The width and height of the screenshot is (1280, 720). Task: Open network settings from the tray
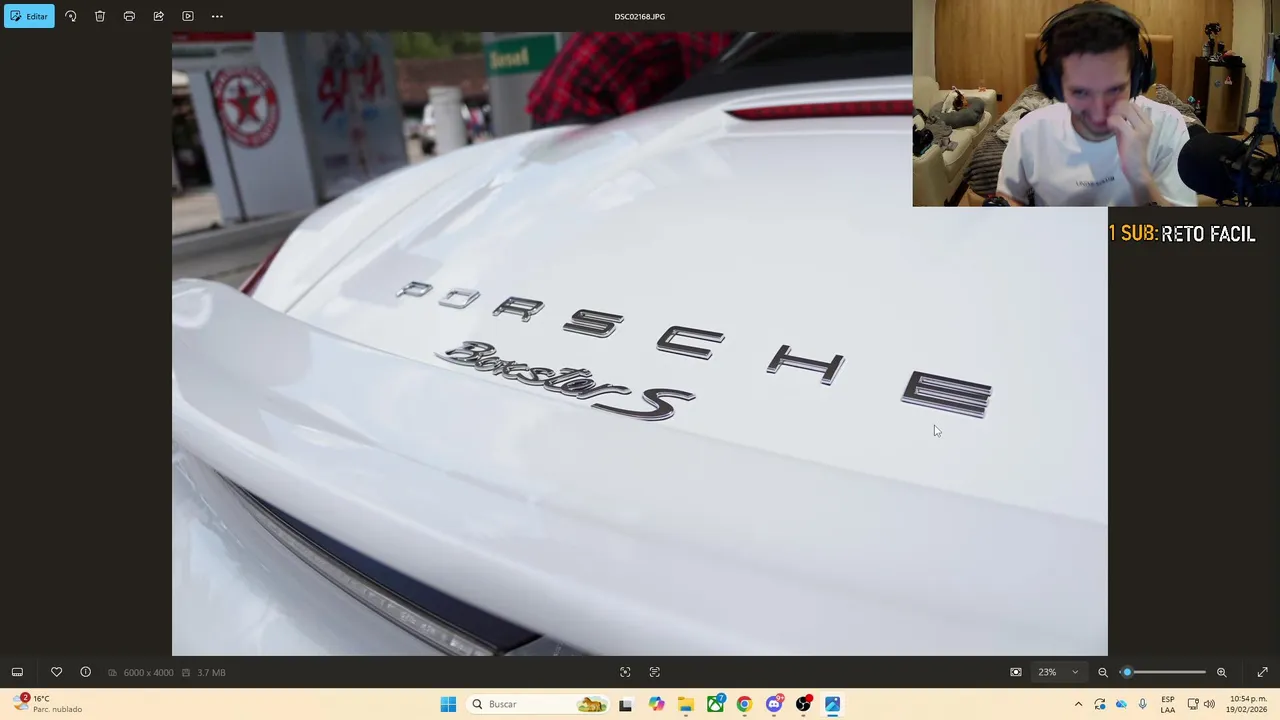pos(1193,704)
